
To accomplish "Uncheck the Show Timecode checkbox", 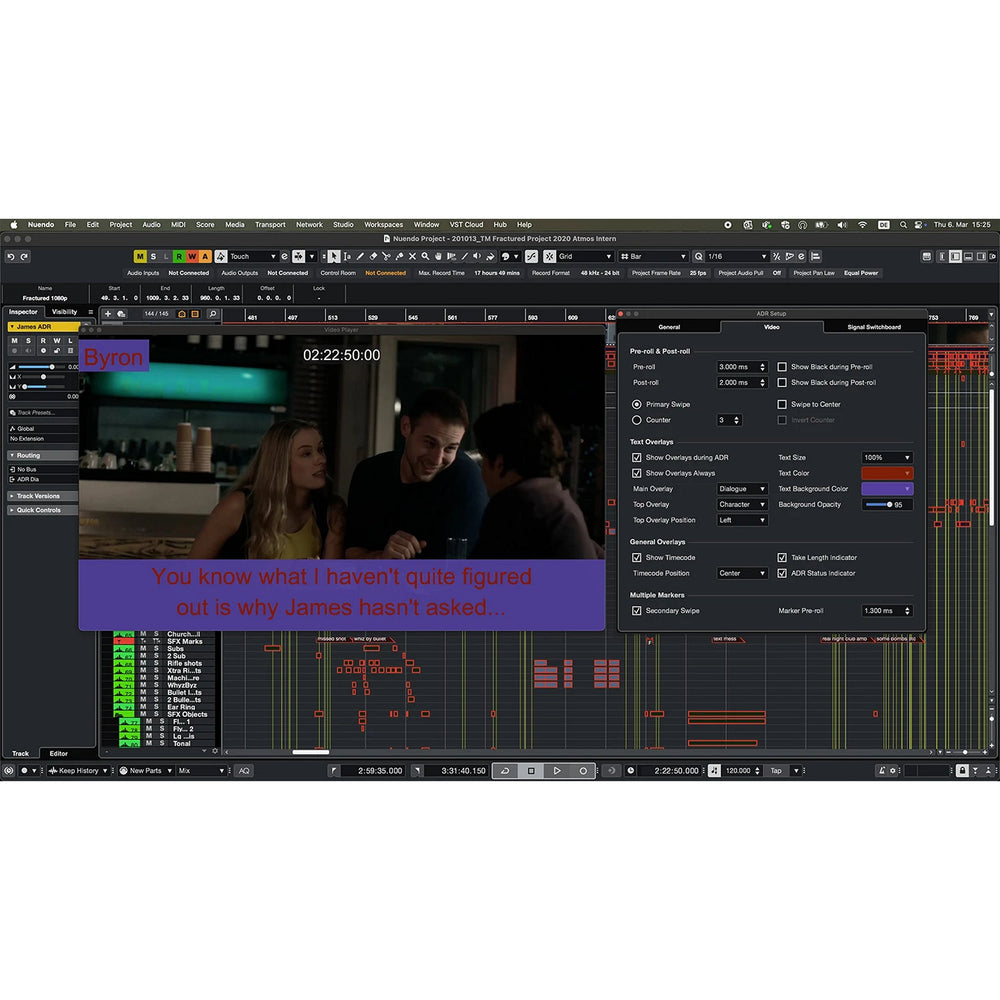I will tap(637, 558).
